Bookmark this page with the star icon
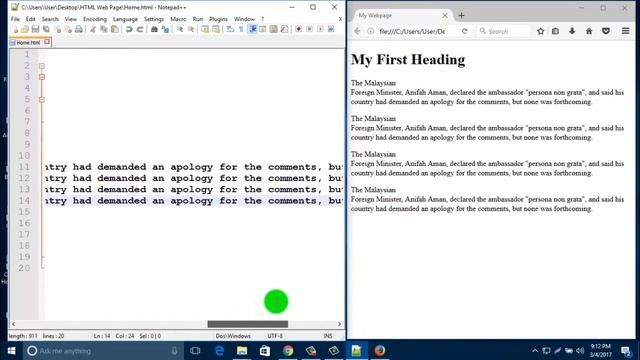 pyautogui.click(x=540, y=31)
